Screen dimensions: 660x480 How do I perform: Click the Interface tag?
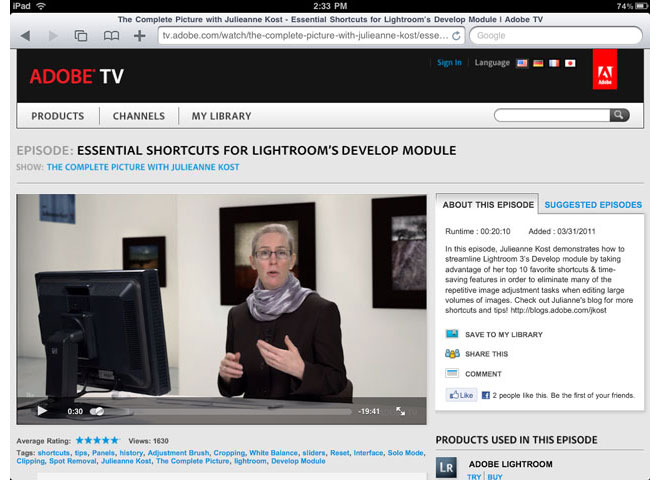click(368, 453)
